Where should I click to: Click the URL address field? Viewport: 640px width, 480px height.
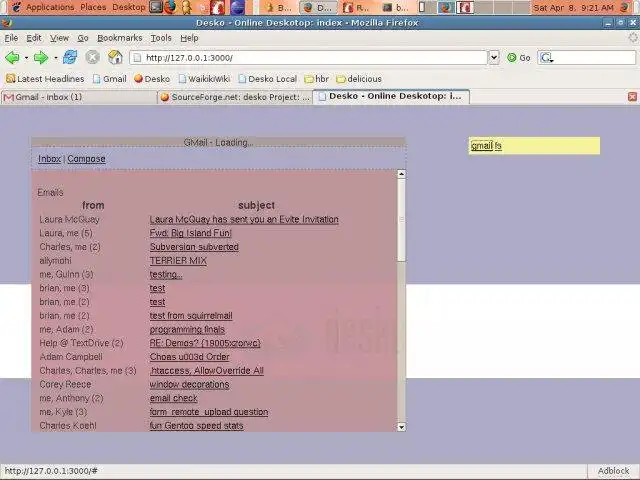[309, 58]
